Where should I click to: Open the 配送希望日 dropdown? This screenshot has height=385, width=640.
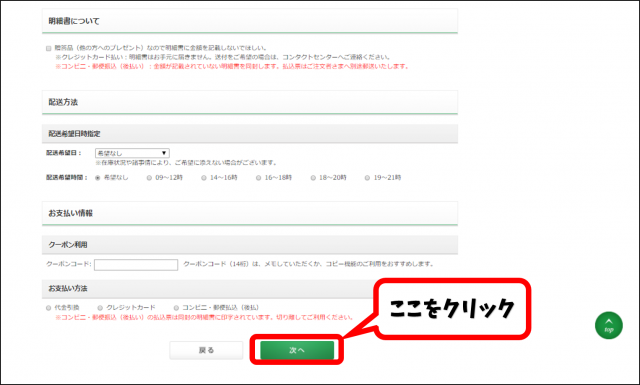(132, 153)
